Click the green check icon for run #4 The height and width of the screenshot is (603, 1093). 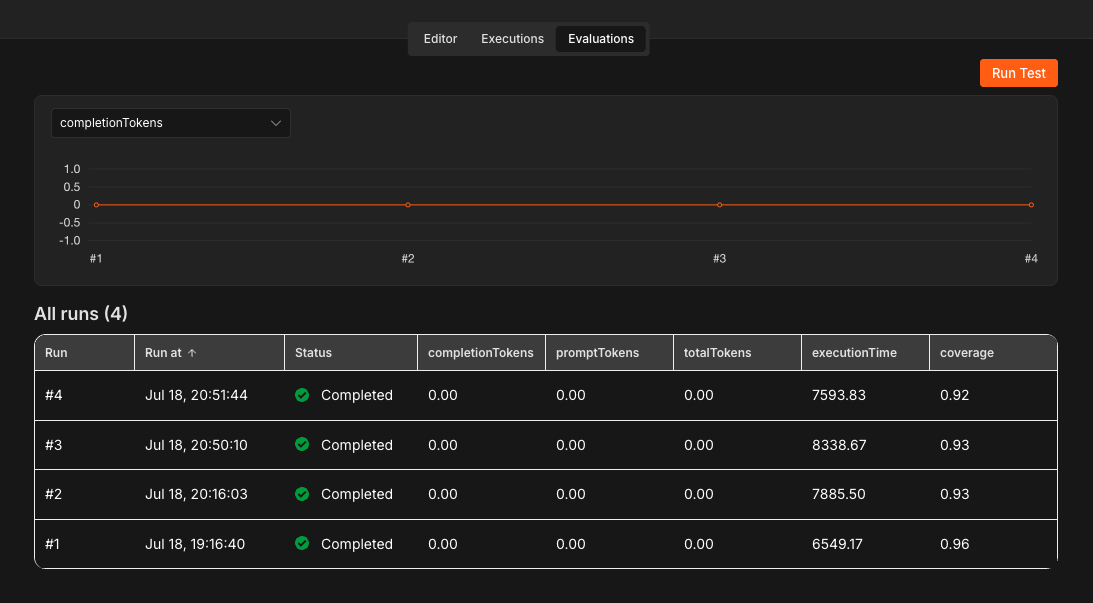coord(302,395)
